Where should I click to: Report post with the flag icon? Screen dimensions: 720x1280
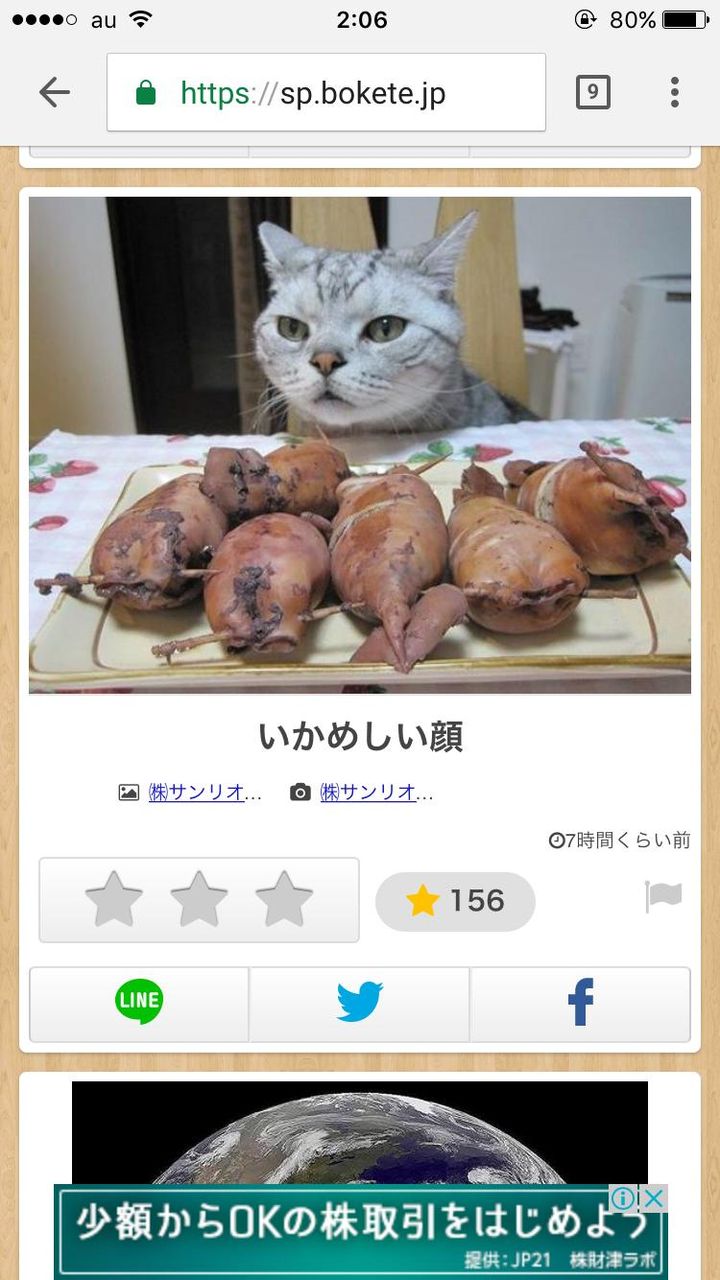(663, 896)
